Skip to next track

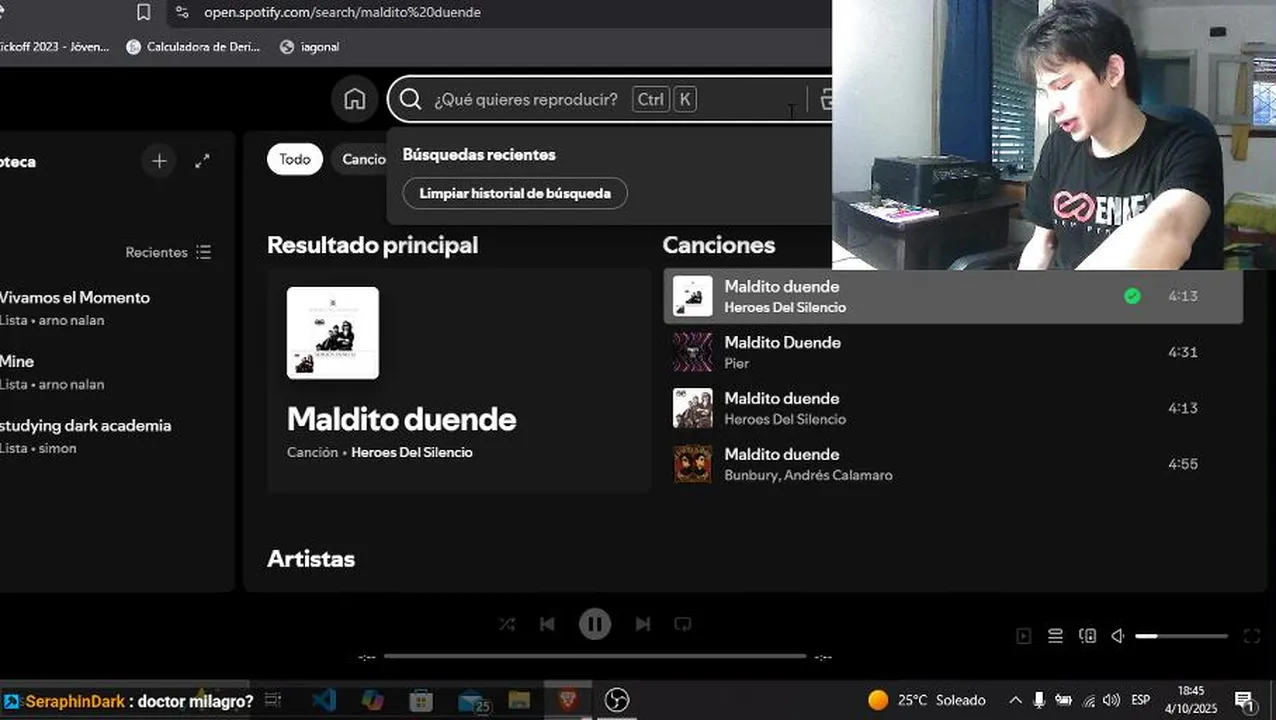point(643,624)
